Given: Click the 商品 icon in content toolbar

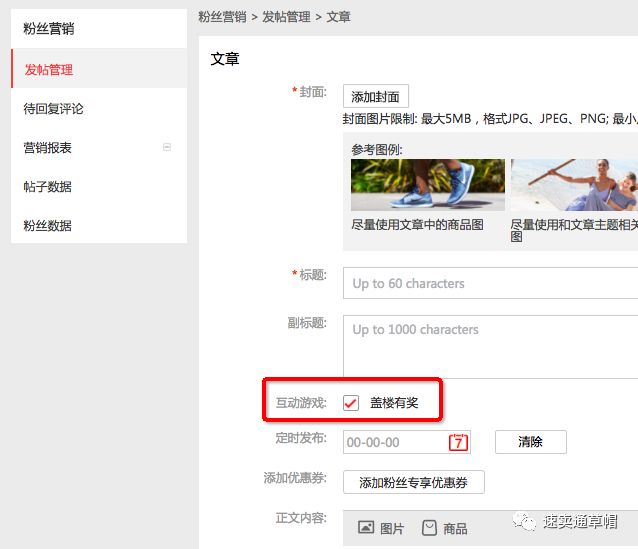Looking at the screenshot, I should [429, 527].
